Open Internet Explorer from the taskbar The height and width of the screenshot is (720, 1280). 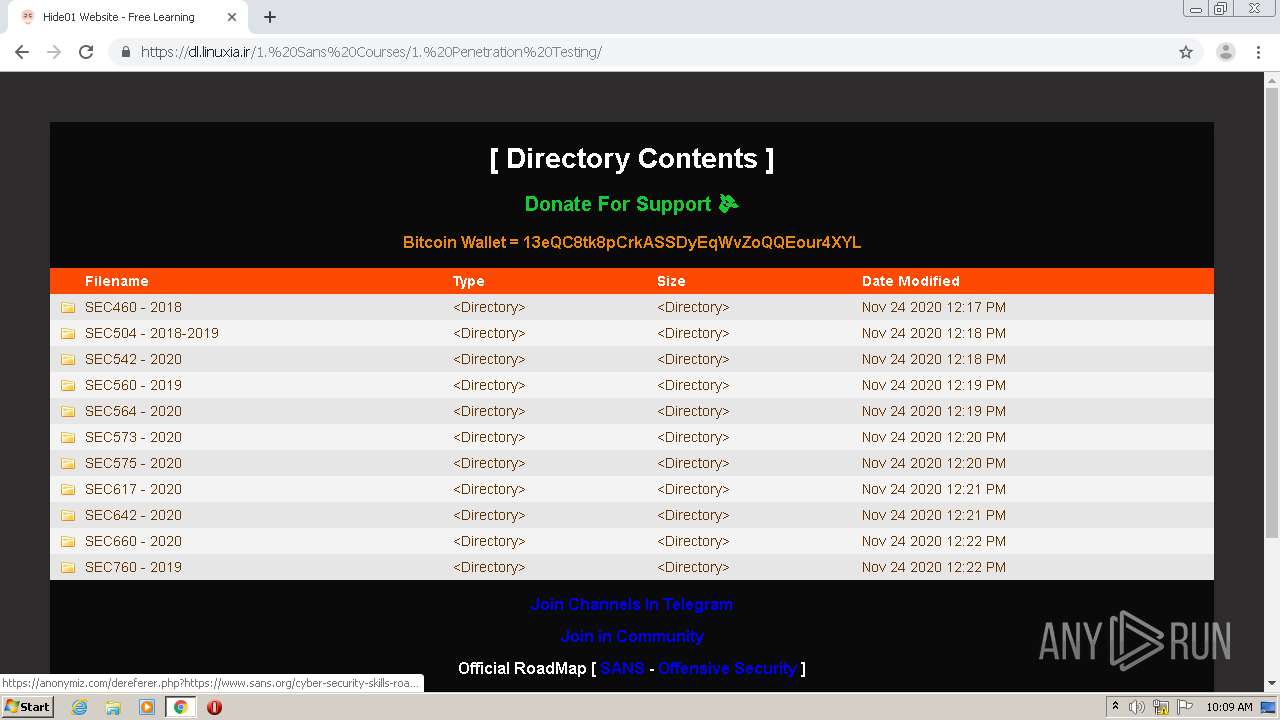point(79,707)
